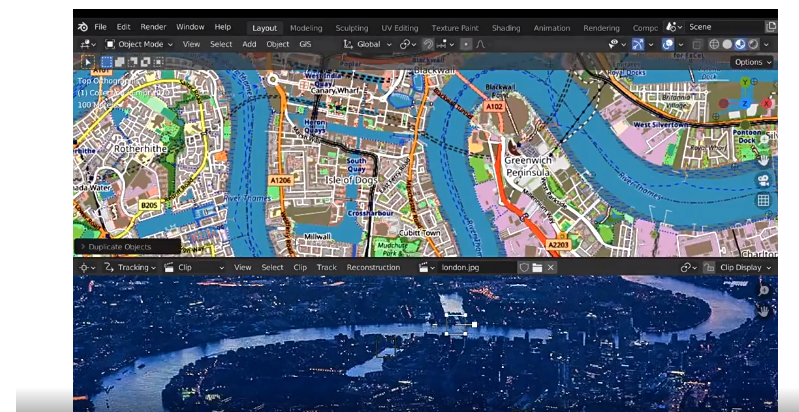
Task: Open object type visibility dropdown
Action: tap(618, 44)
